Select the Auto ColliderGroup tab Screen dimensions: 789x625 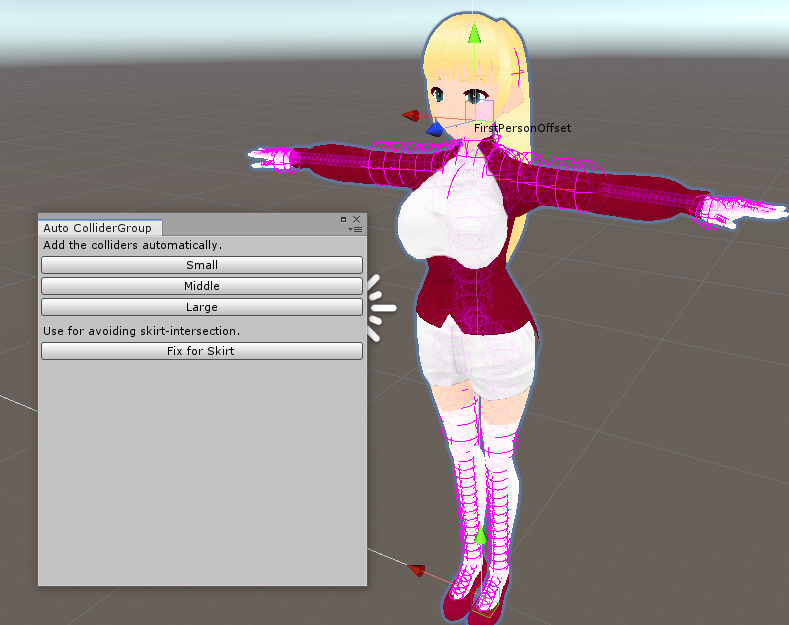(98, 228)
